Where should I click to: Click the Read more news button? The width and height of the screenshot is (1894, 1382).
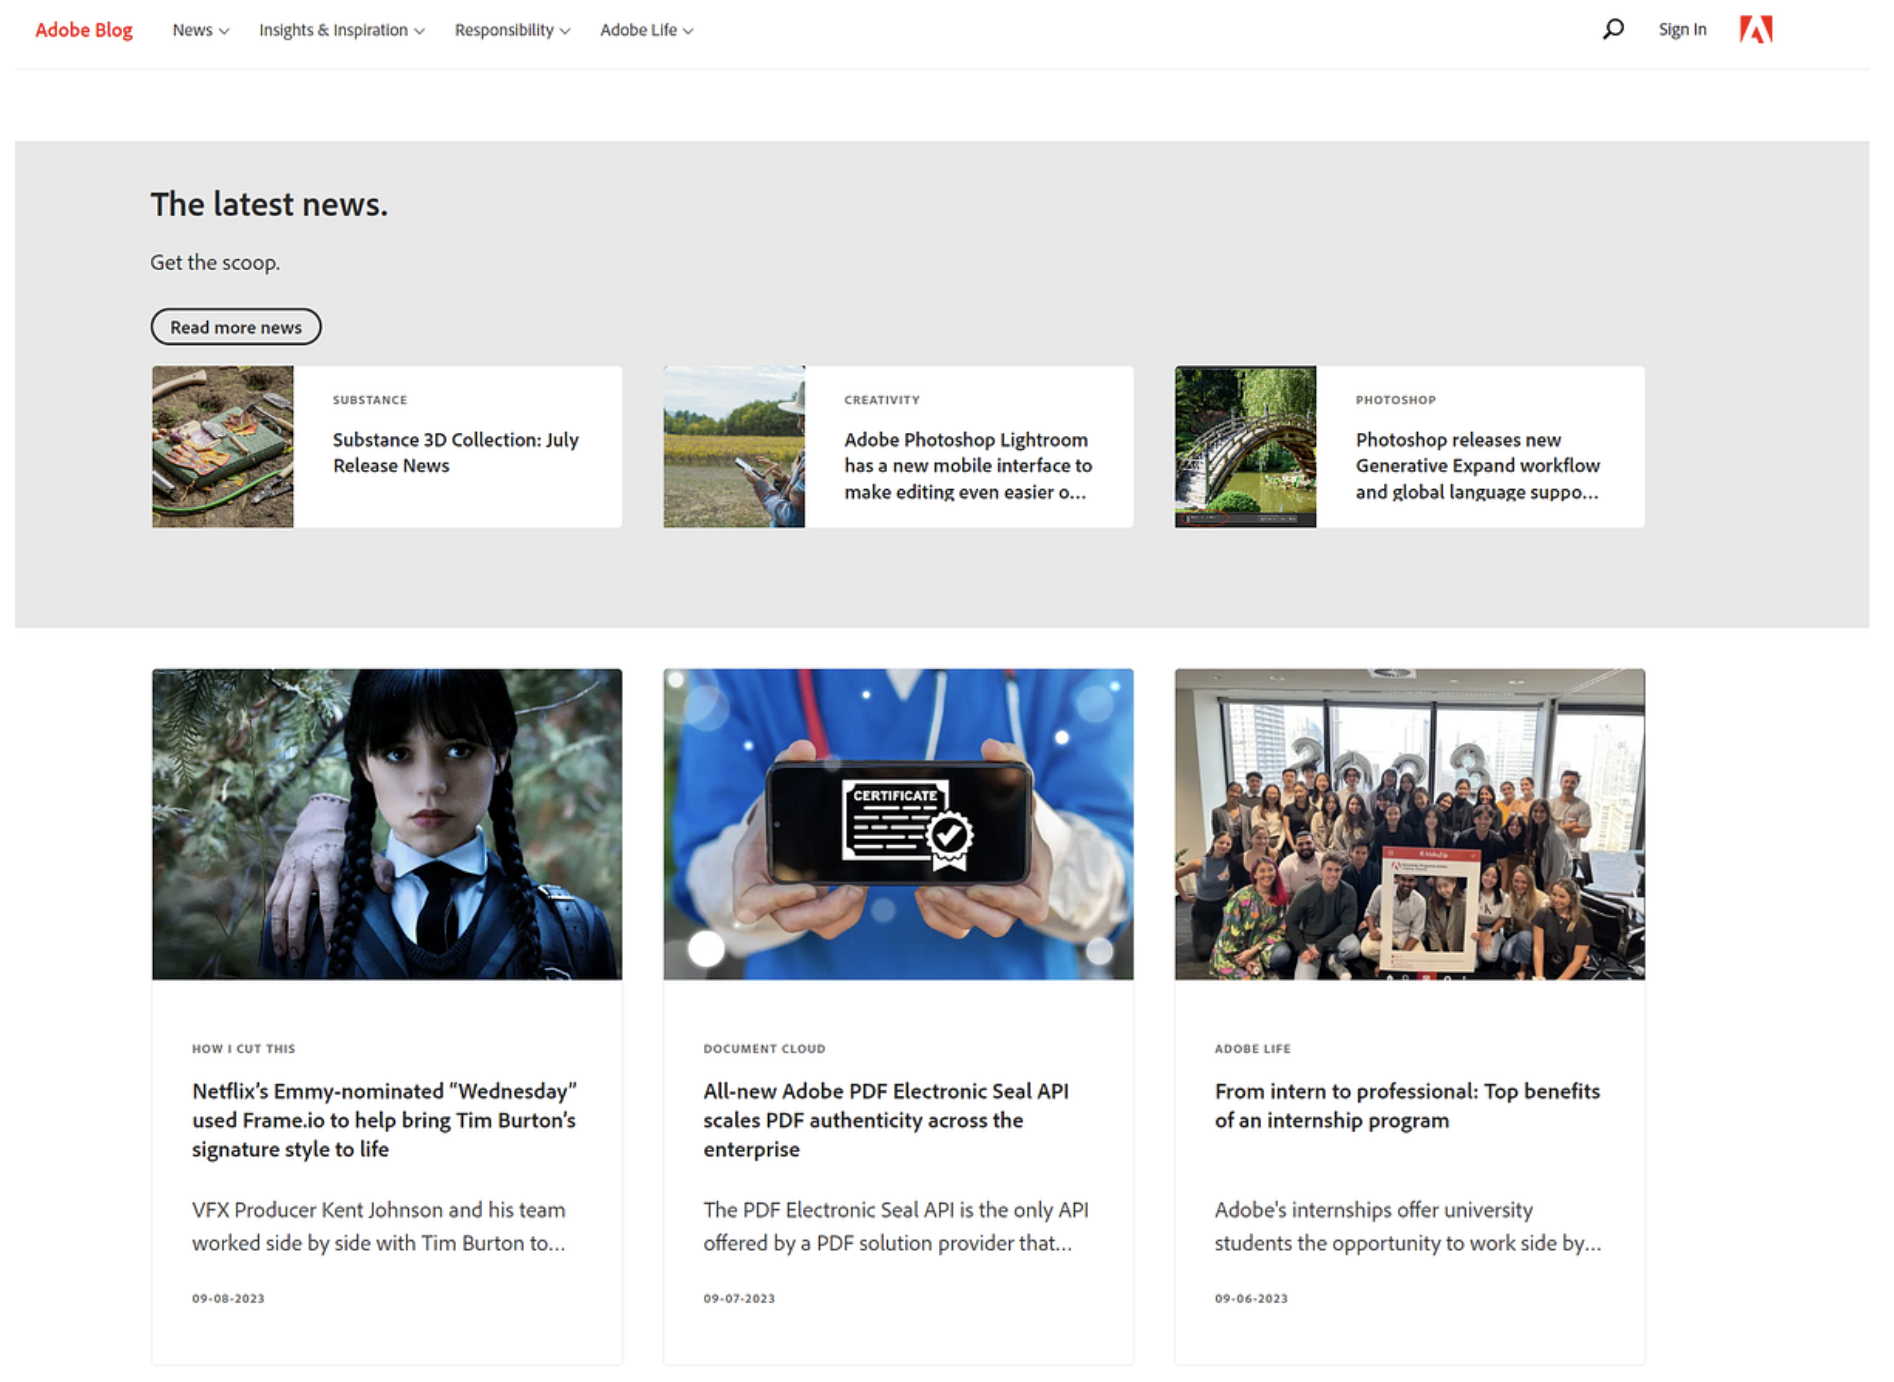click(x=236, y=327)
